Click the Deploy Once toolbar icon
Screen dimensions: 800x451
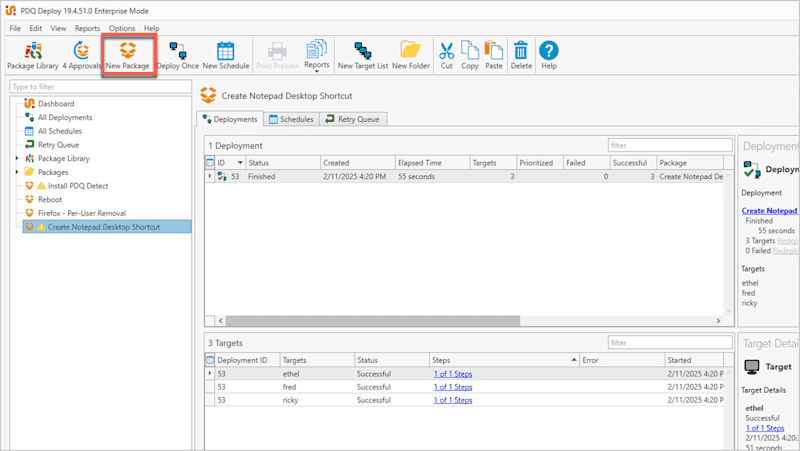point(178,56)
